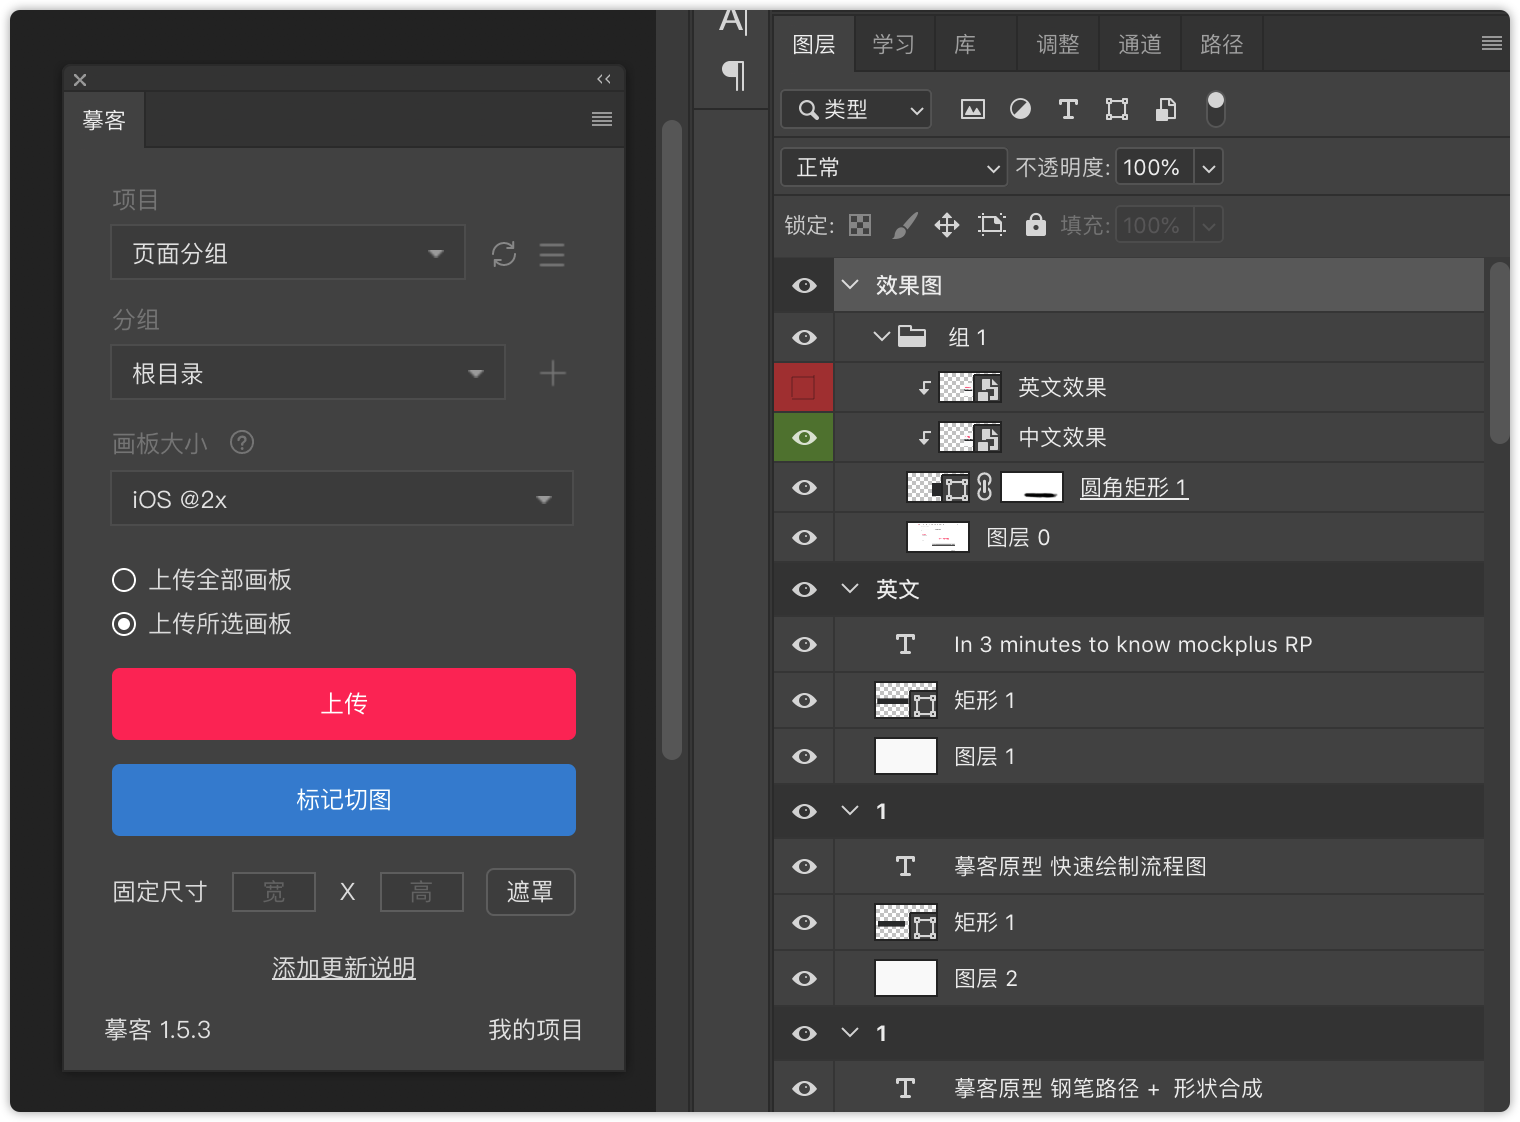The image size is (1520, 1122).
Task: Switch to the 通道 tab
Action: tap(1140, 44)
